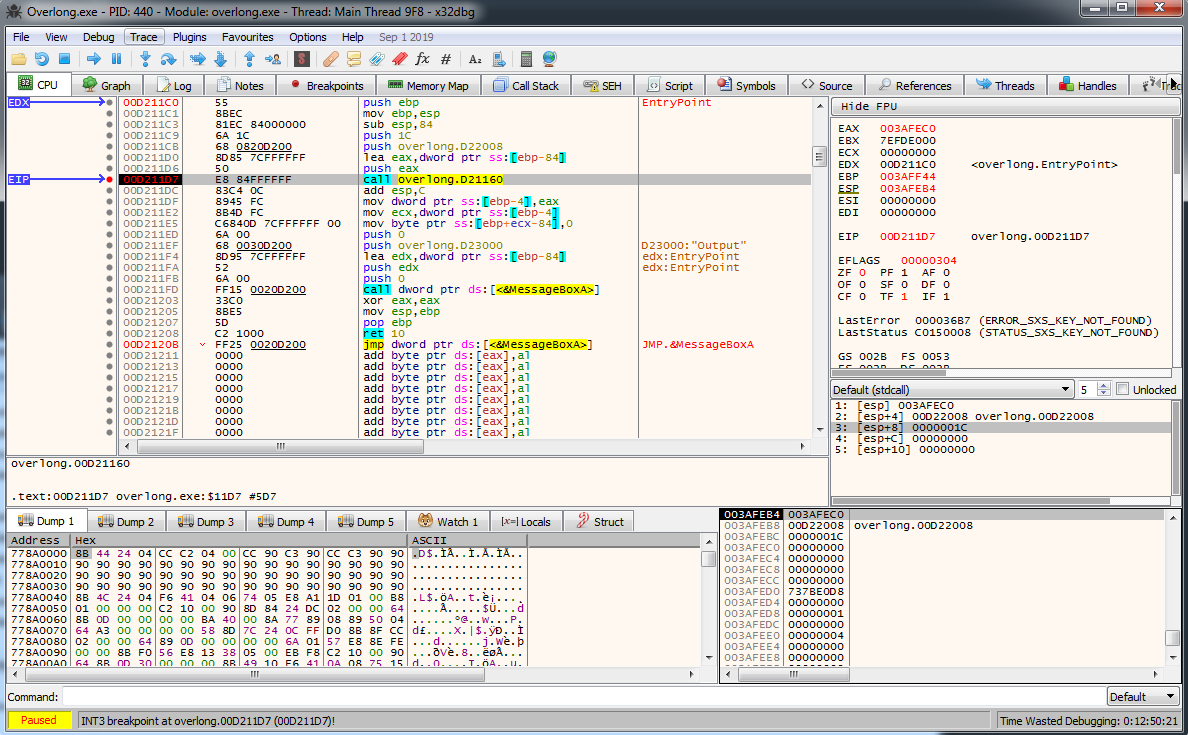The height and width of the screenshot is (735, 1188).
Task: Click the globe icon for updates
Action: pyautogui.click(x=550, y=59)
